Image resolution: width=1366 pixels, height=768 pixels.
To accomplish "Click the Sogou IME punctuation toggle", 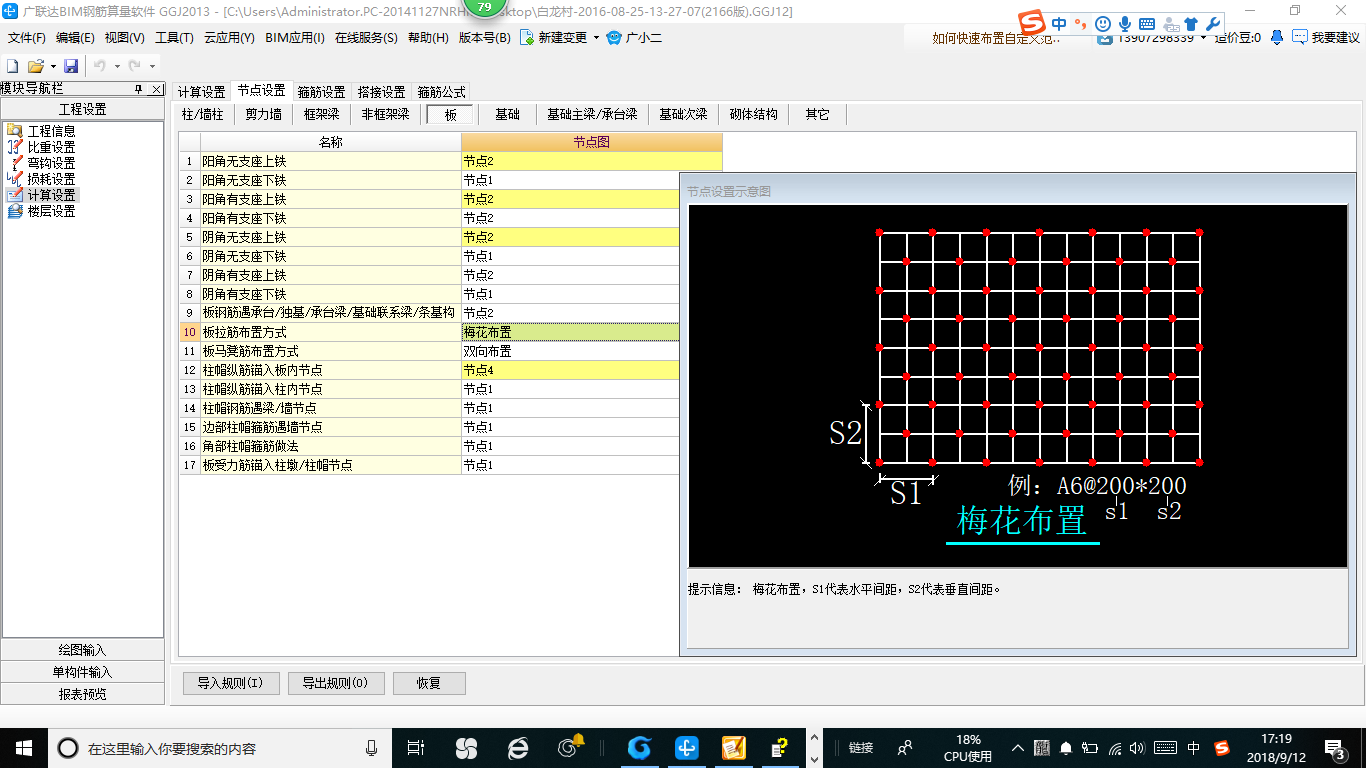I will 1081,23.
